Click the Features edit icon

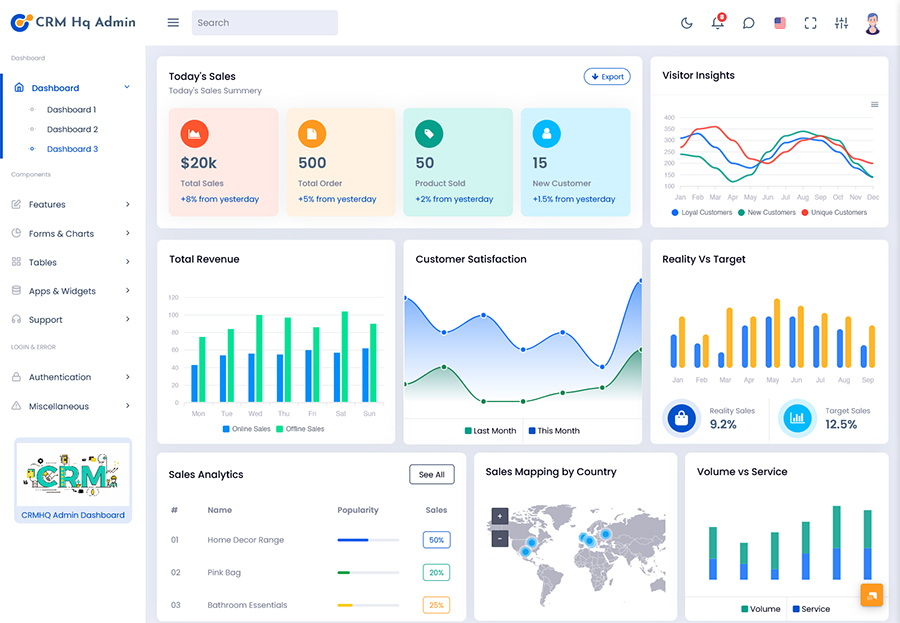point(16,204)
